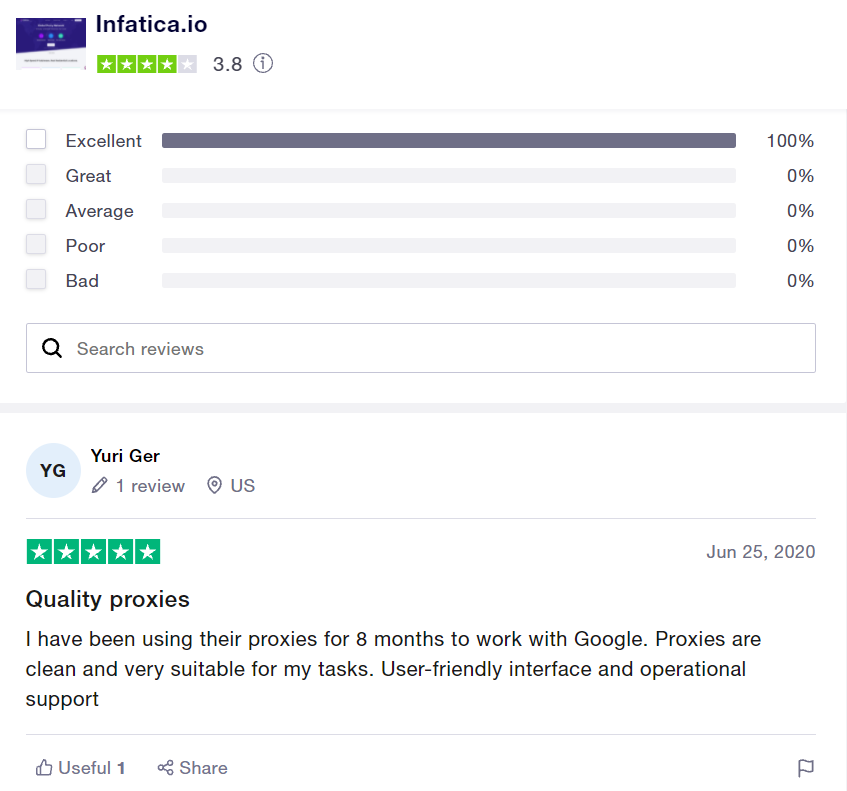
Task: Click the five-star review rating
Action: point(93,552)
